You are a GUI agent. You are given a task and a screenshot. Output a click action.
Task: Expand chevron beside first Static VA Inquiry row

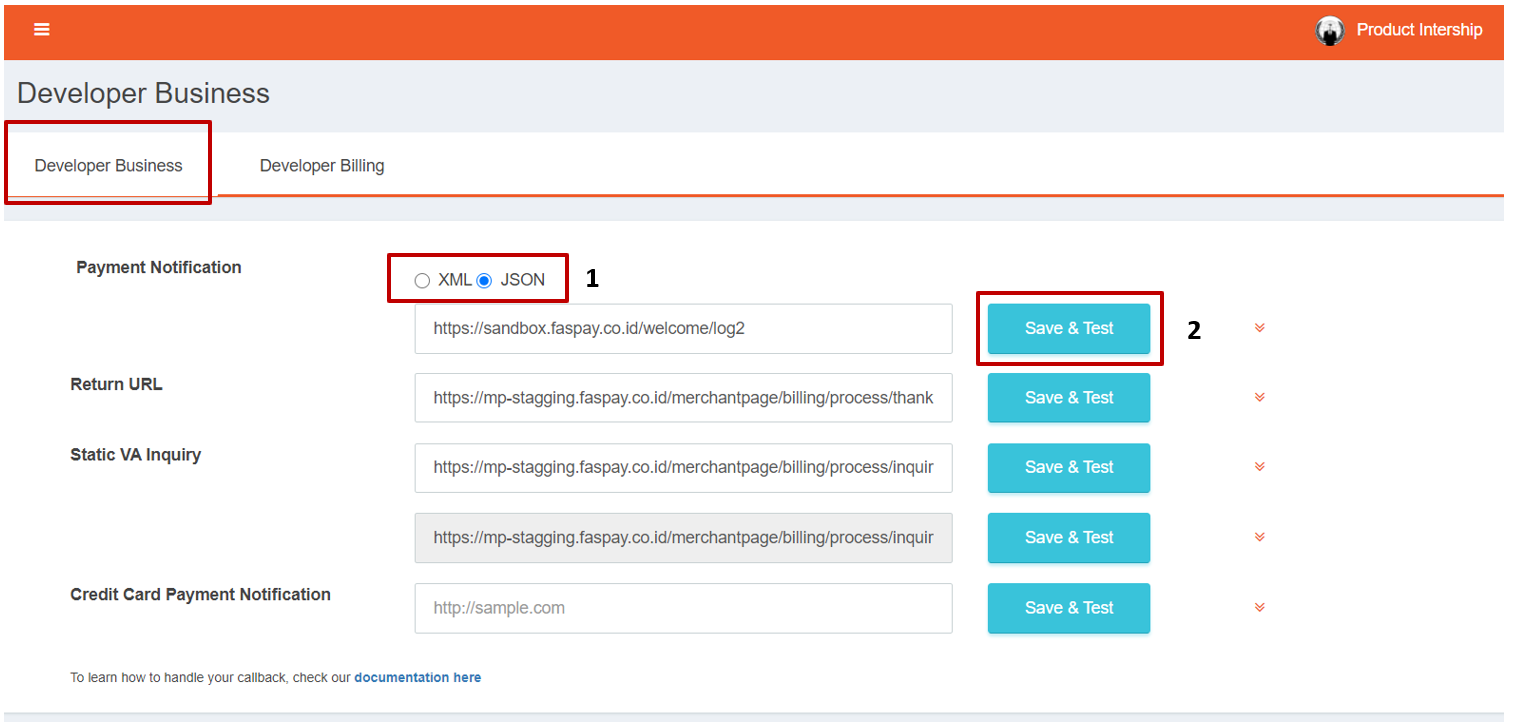coord(1259,467)
